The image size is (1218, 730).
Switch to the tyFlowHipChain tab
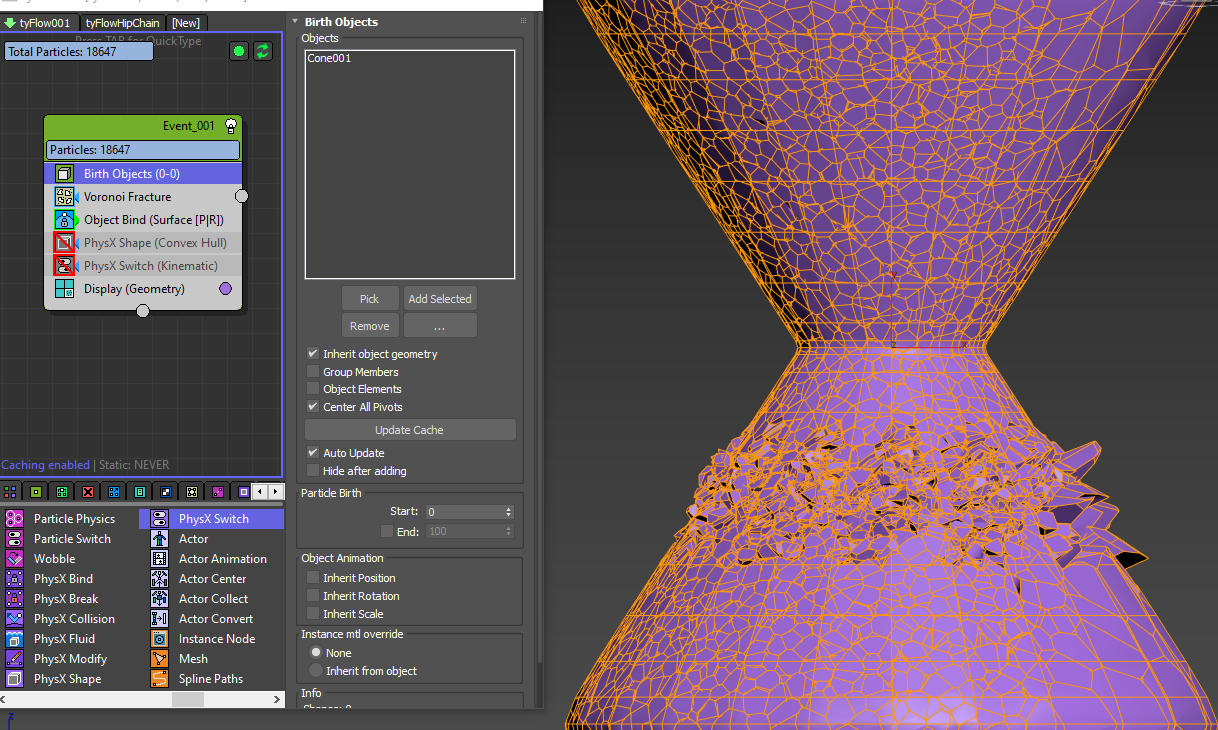pyautogui.click(x=121, y=22)
